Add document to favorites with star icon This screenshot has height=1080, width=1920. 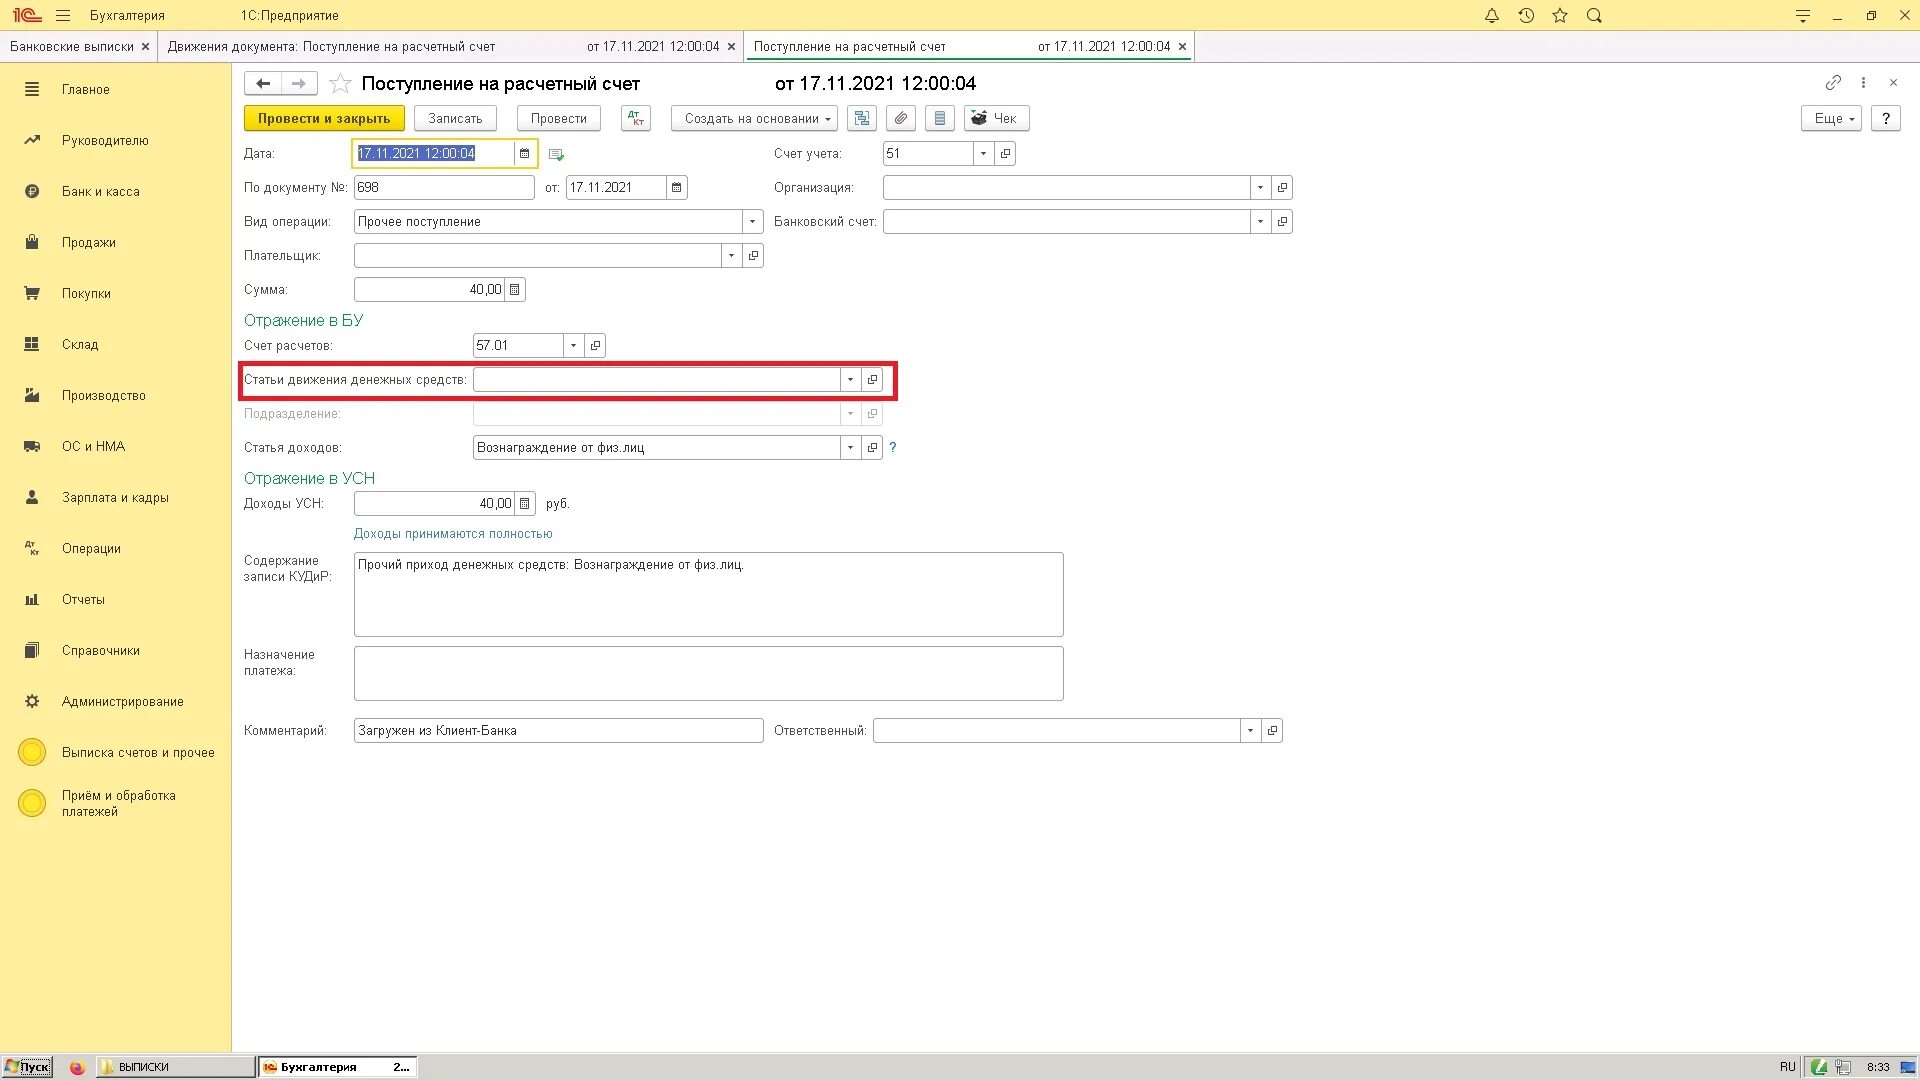point(340,84)
